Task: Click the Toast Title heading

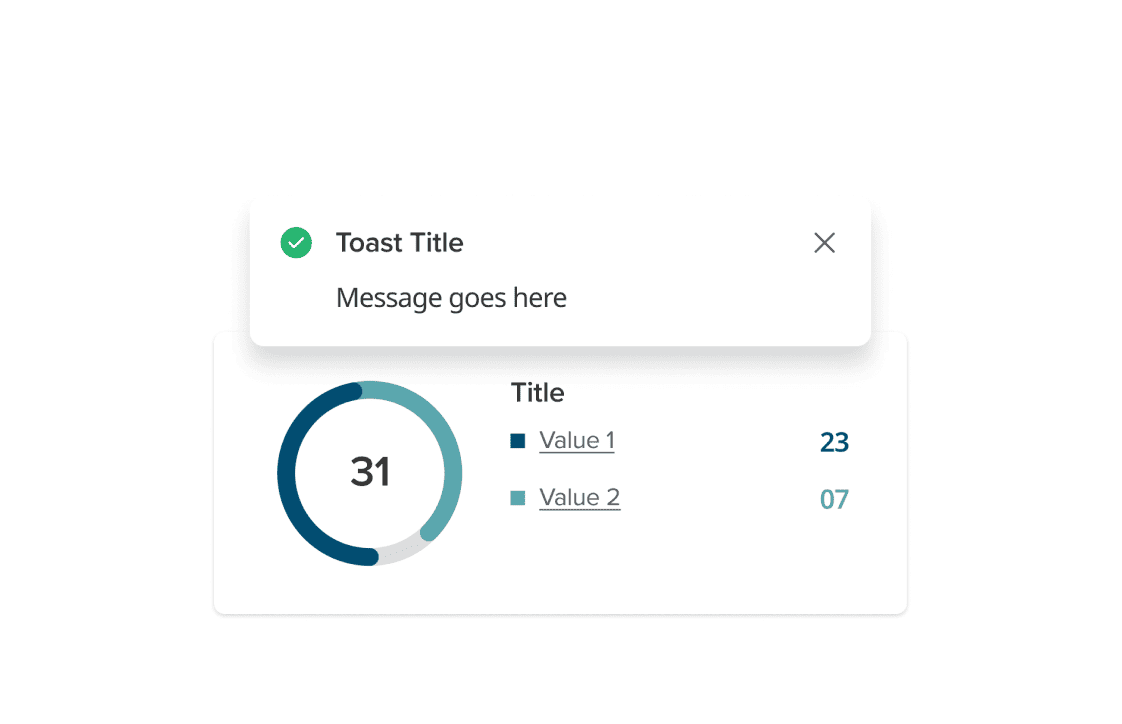Action: pos(399,243)
